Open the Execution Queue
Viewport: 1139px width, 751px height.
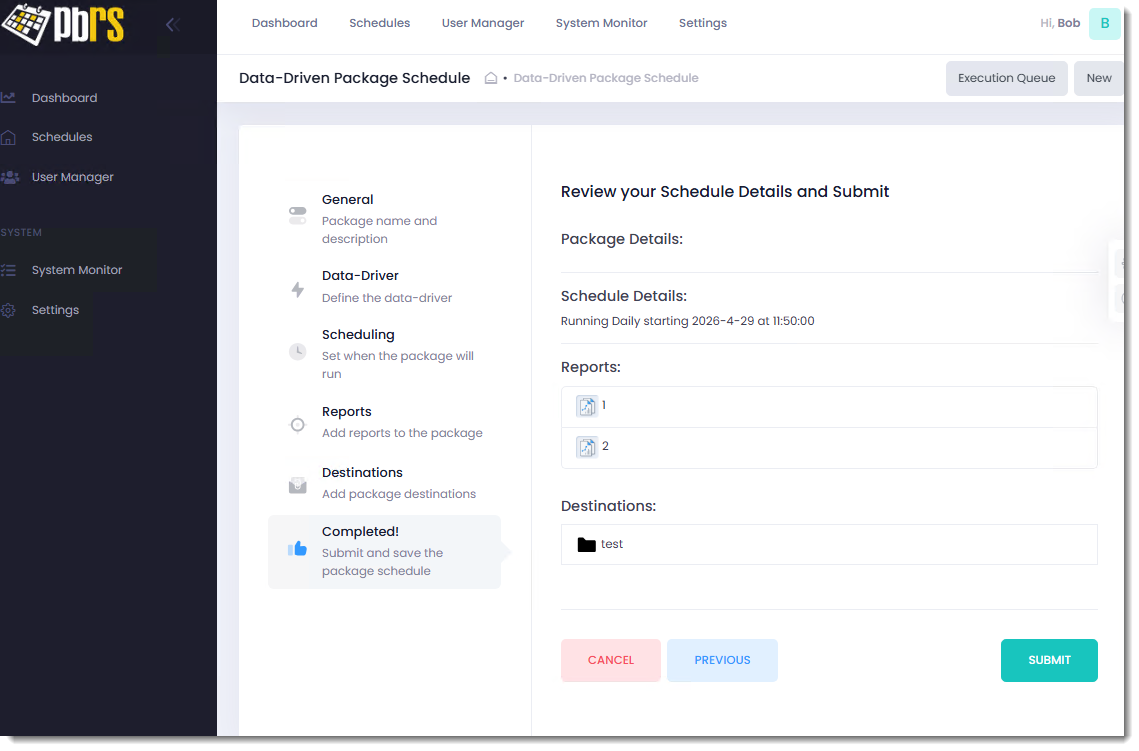click(x=1006, y=78)
